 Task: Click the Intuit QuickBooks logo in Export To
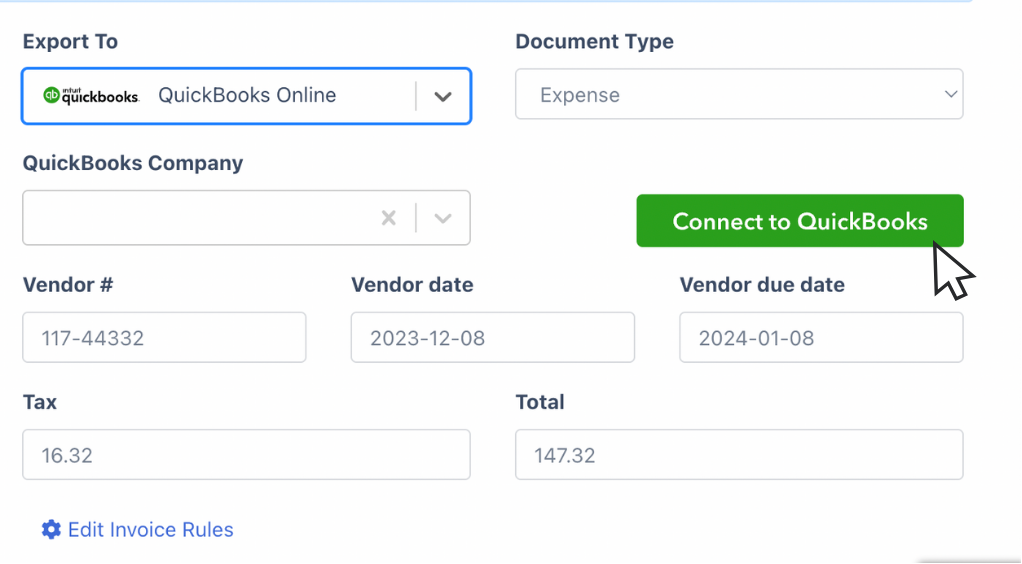[90, 96]
